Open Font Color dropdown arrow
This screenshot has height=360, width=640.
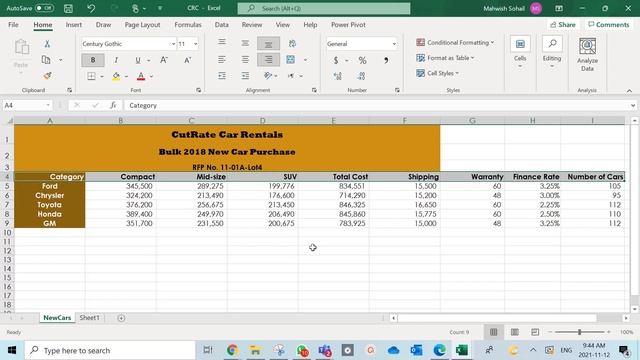pos(151,76)
